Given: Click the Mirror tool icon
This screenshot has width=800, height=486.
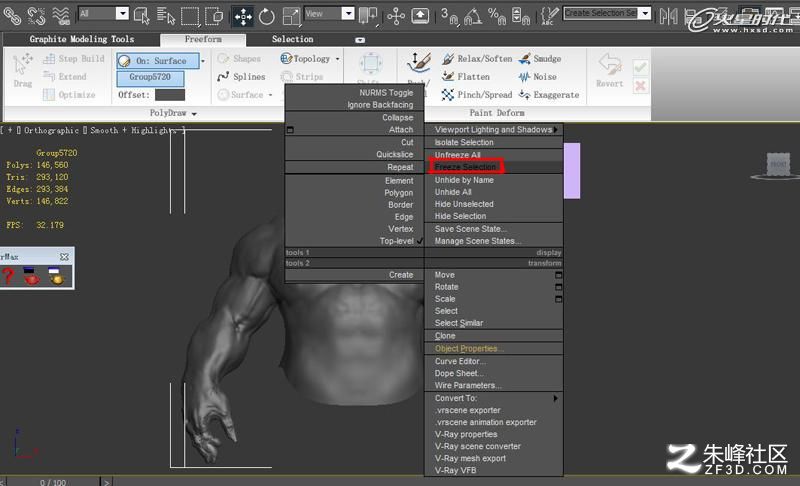Looking at the screenshot, I should point(668,16).
